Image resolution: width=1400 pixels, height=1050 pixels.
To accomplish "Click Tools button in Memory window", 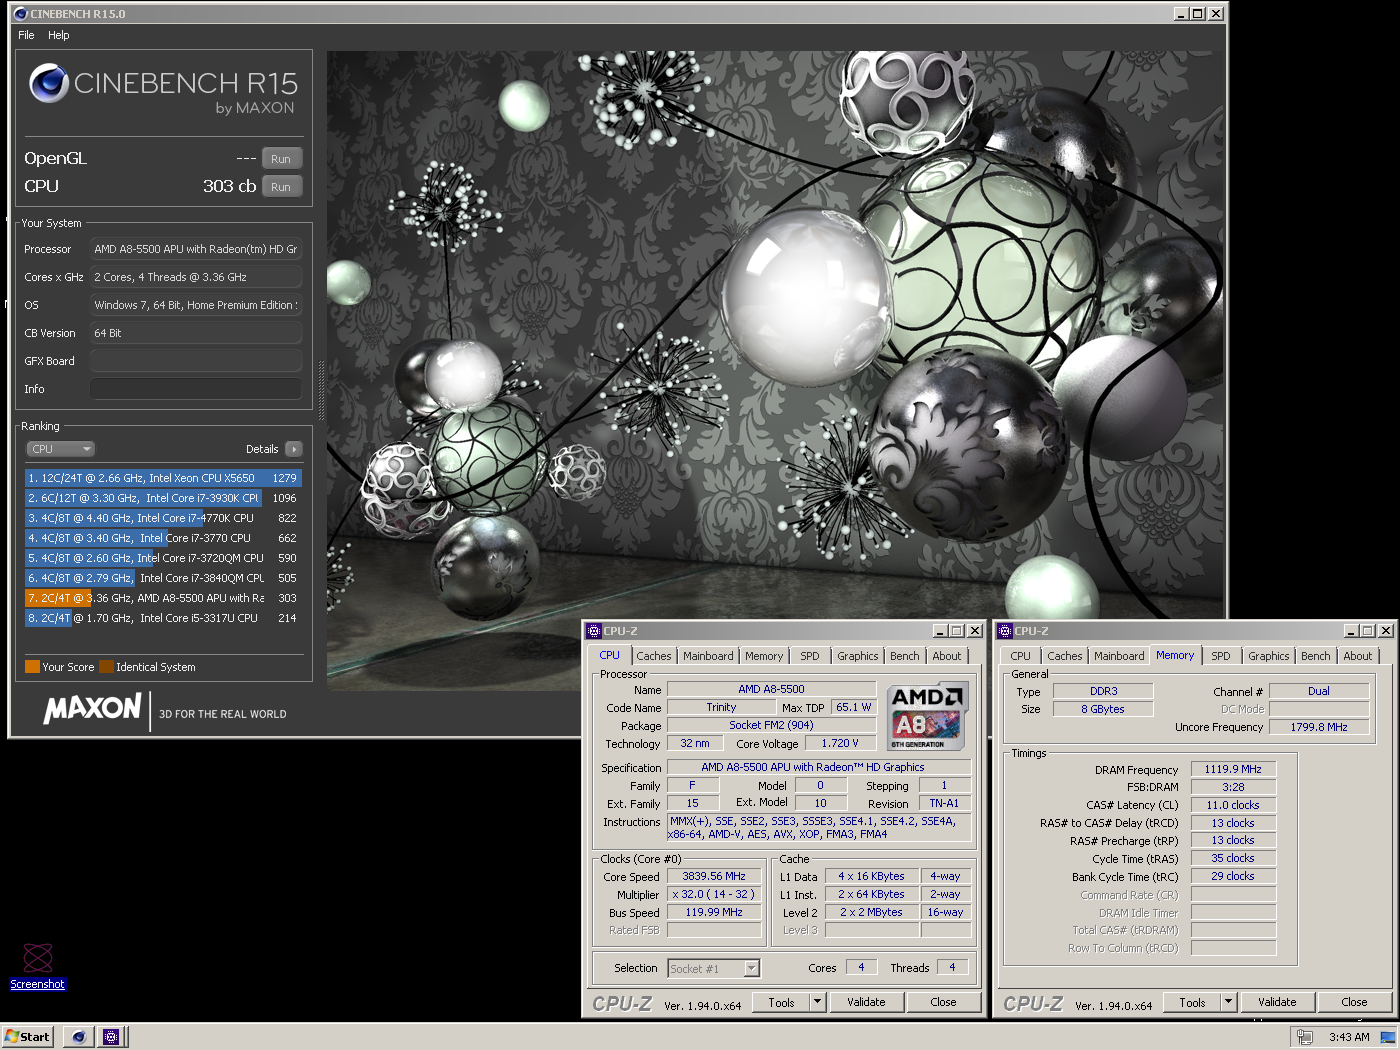I will pyautogui.click(x=1193, y=1002).
